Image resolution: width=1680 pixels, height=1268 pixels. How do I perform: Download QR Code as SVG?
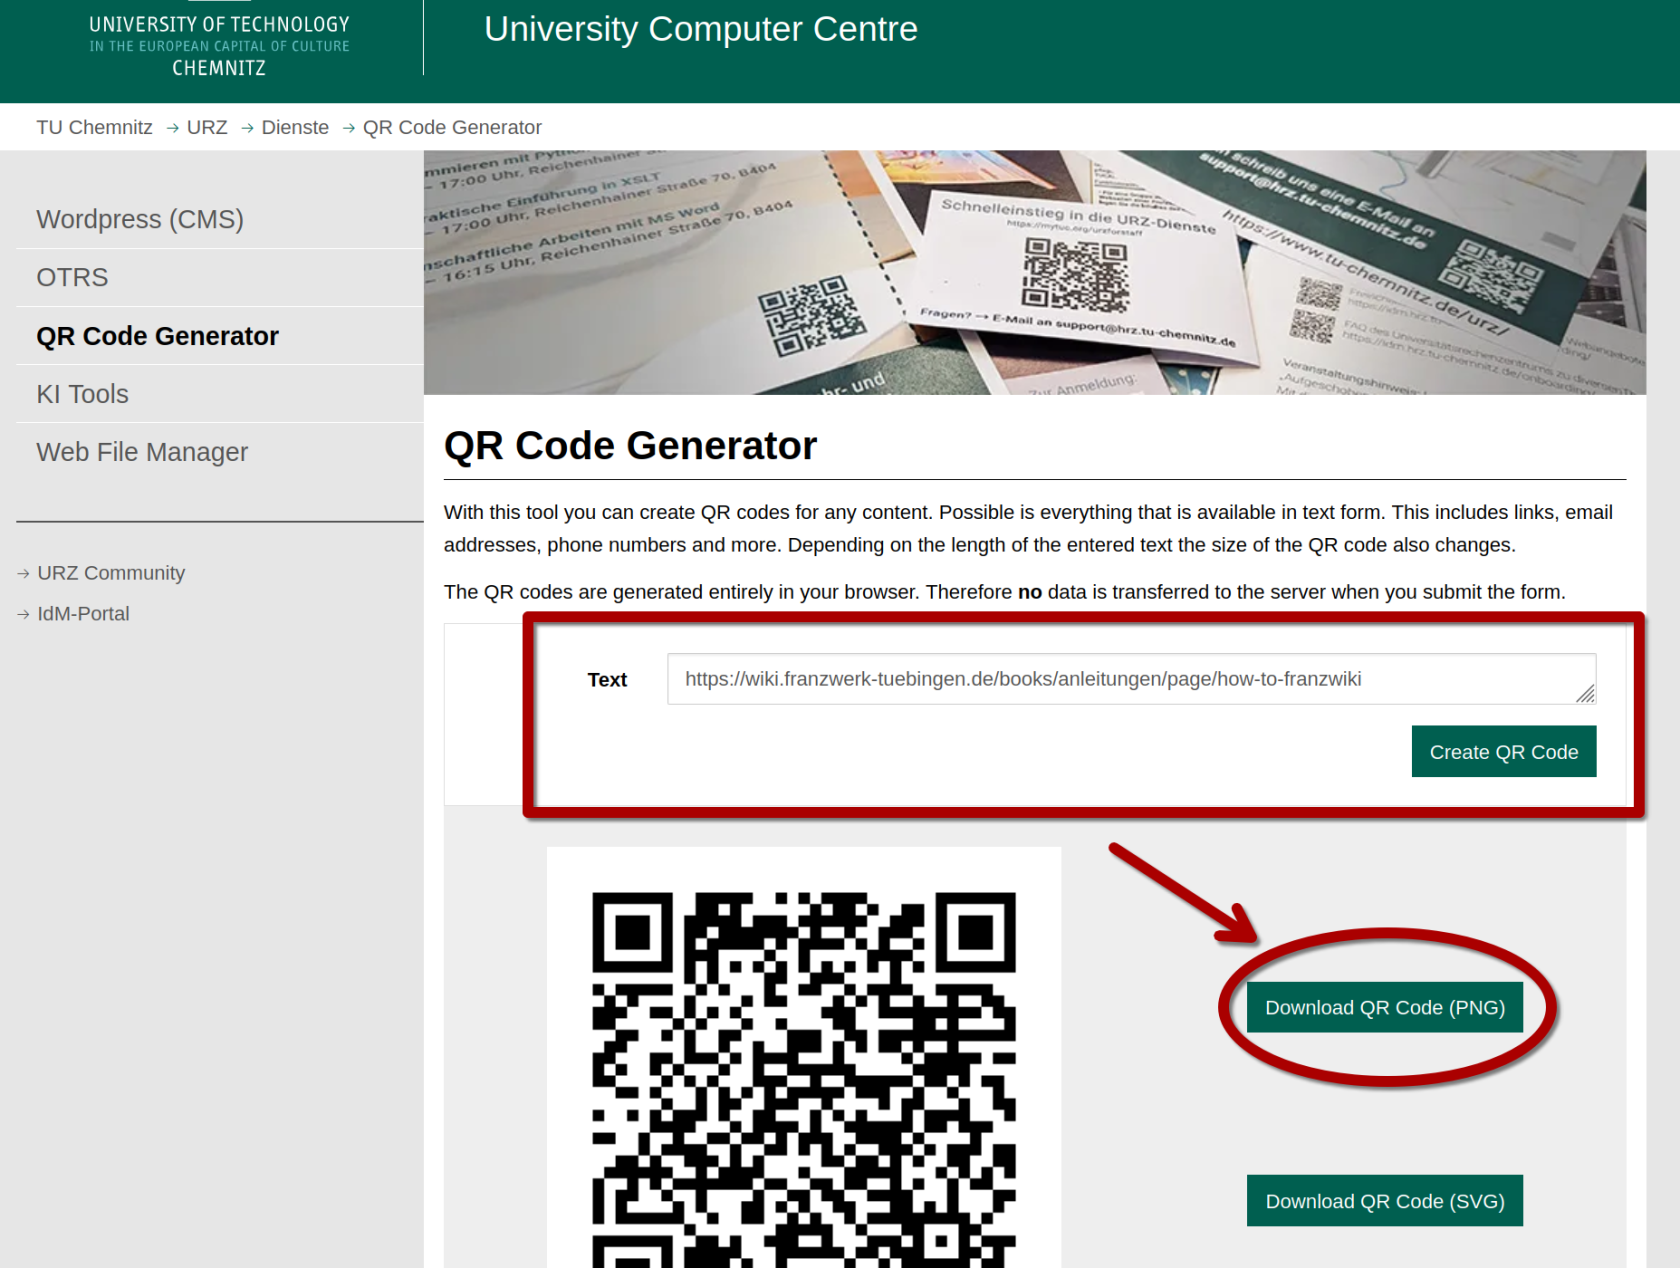coord(1384,1201)
